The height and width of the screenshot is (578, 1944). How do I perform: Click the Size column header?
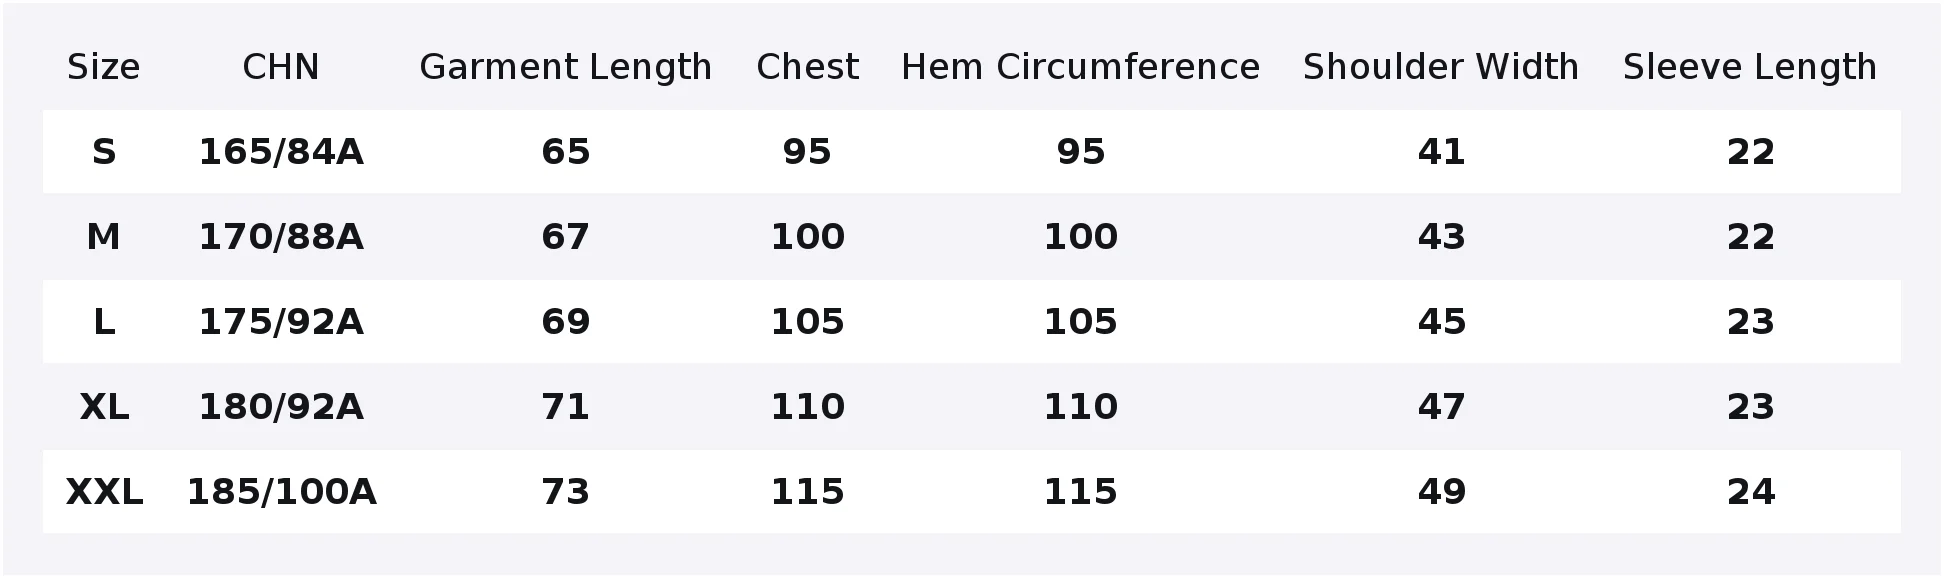(x=104, y=67)
